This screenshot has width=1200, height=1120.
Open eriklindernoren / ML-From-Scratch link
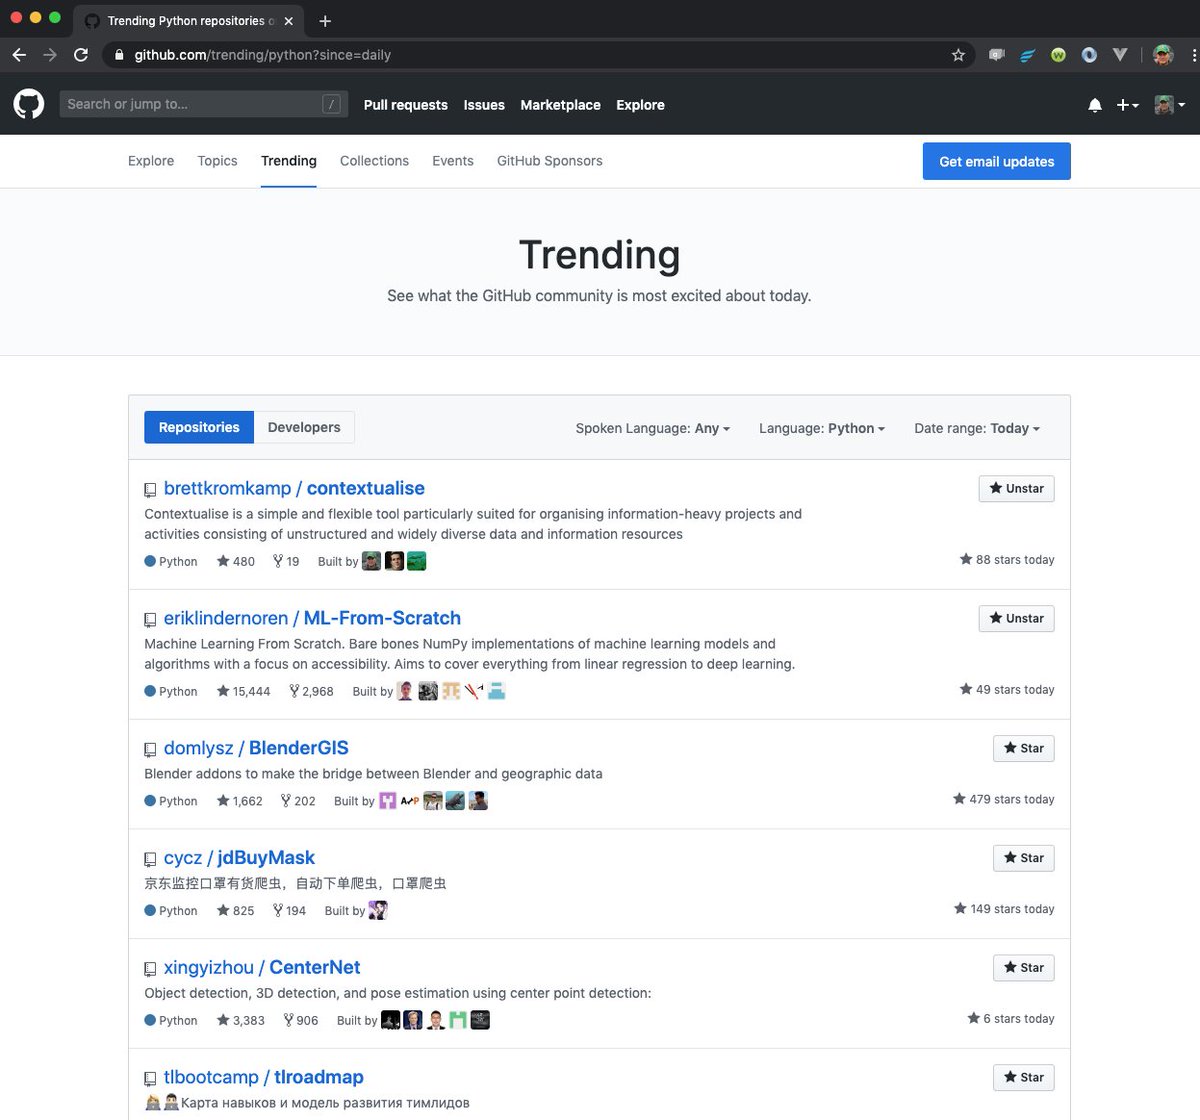coord(312,618)
